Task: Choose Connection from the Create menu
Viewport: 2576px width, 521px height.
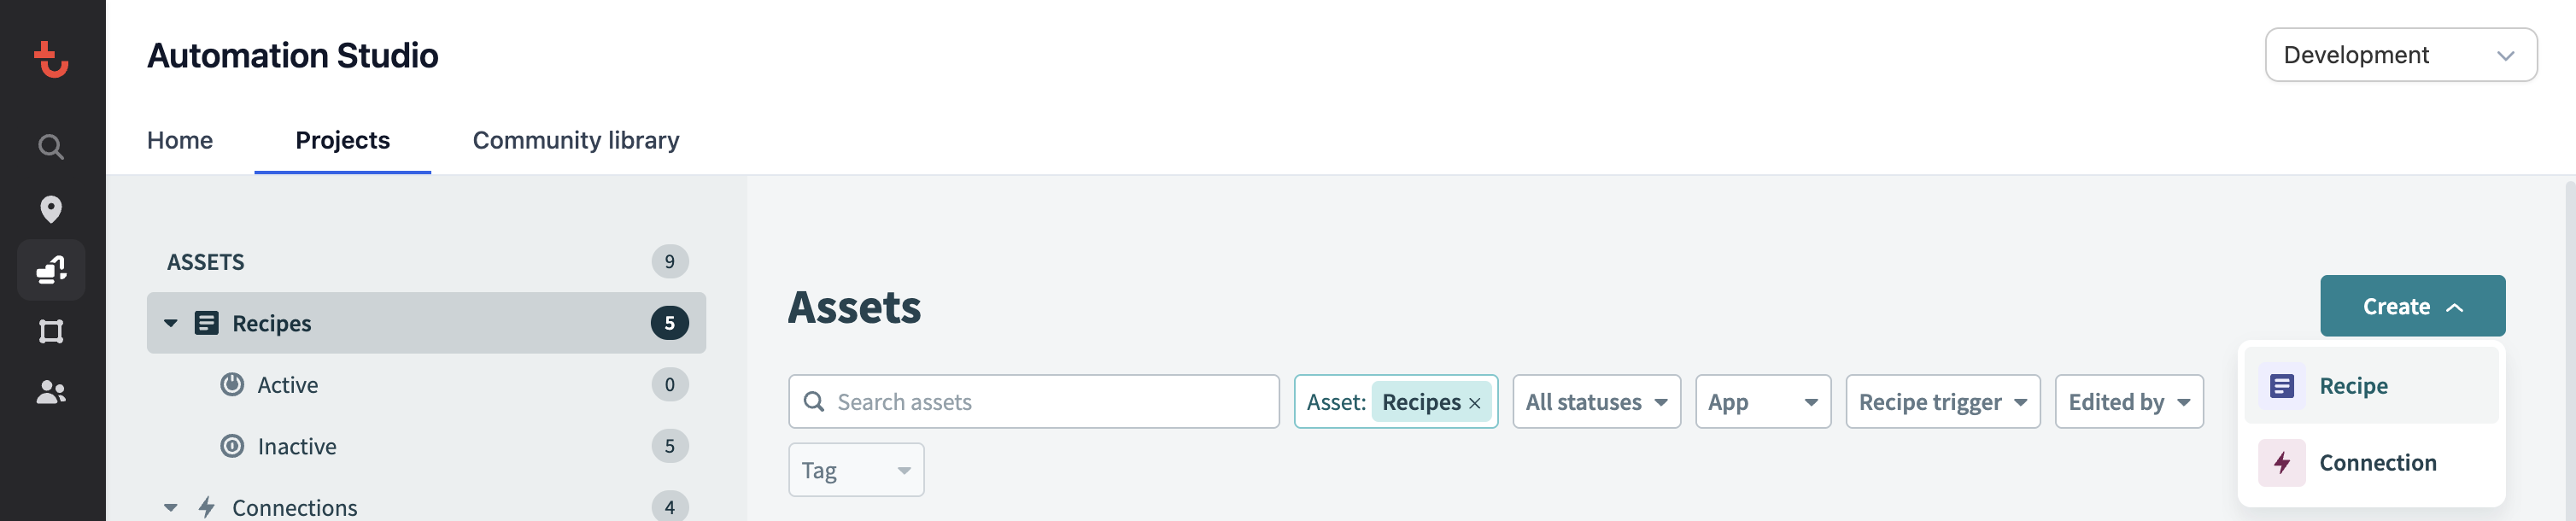Action: (x=2377, y=462)
